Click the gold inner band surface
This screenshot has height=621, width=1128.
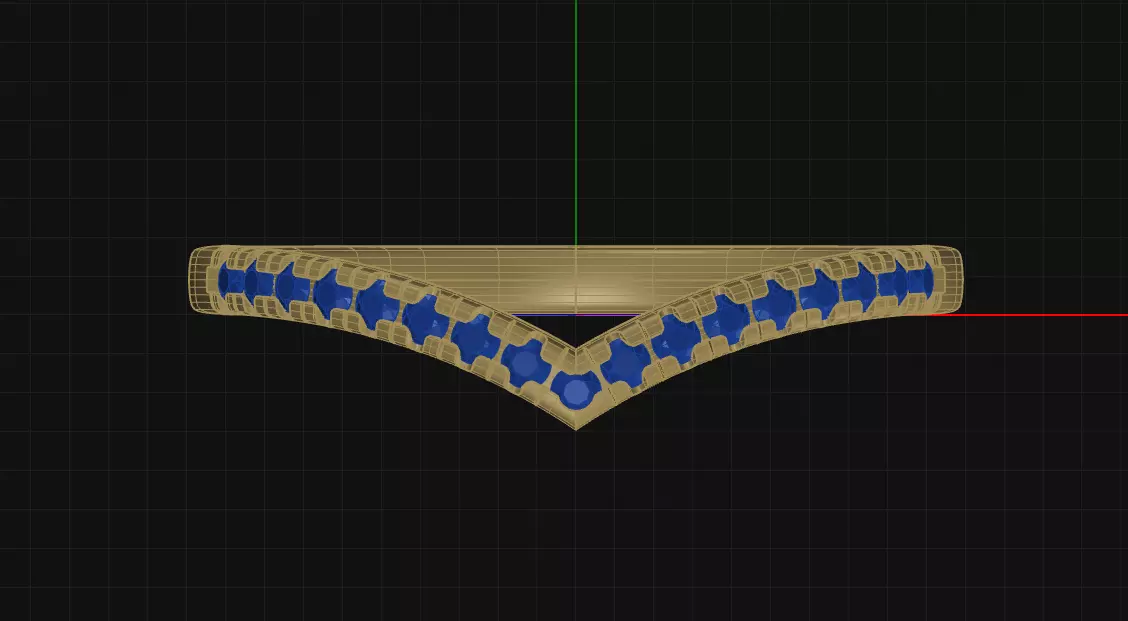[x=576, y=281]
